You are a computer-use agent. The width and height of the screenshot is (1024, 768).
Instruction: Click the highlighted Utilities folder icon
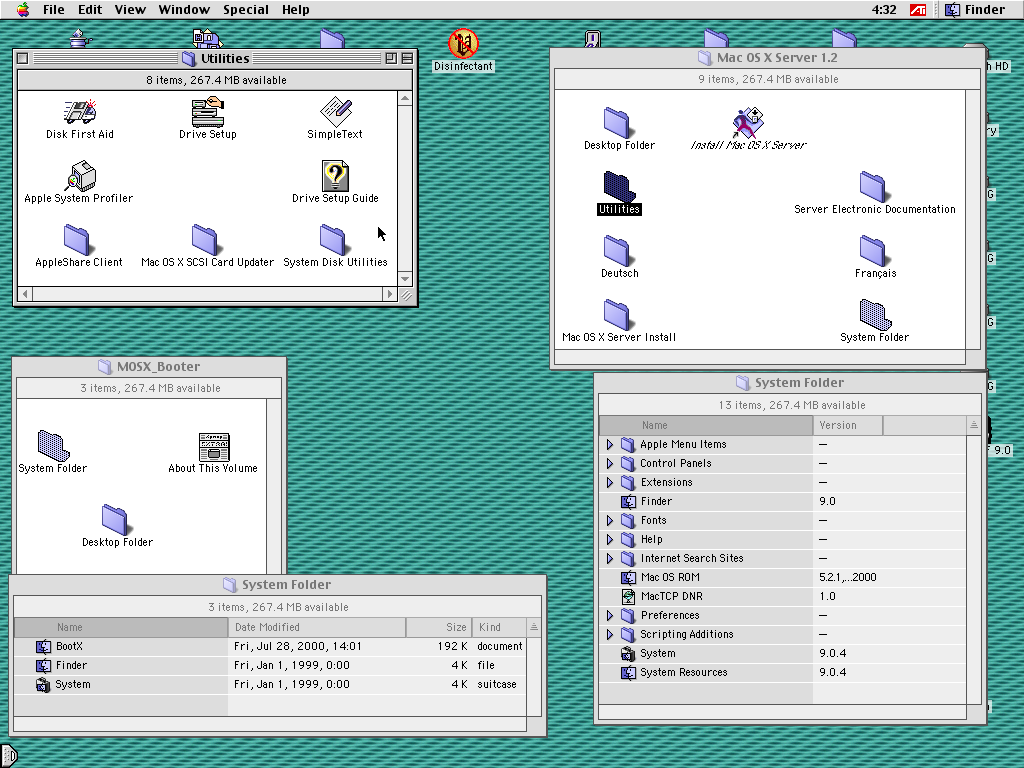tap(618, 187)
